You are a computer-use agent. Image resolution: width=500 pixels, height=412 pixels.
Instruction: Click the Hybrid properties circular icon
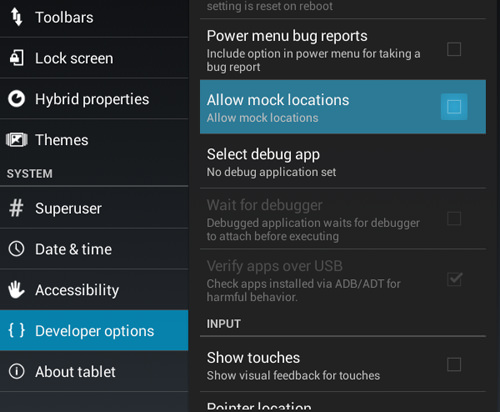tap(16, 99)
